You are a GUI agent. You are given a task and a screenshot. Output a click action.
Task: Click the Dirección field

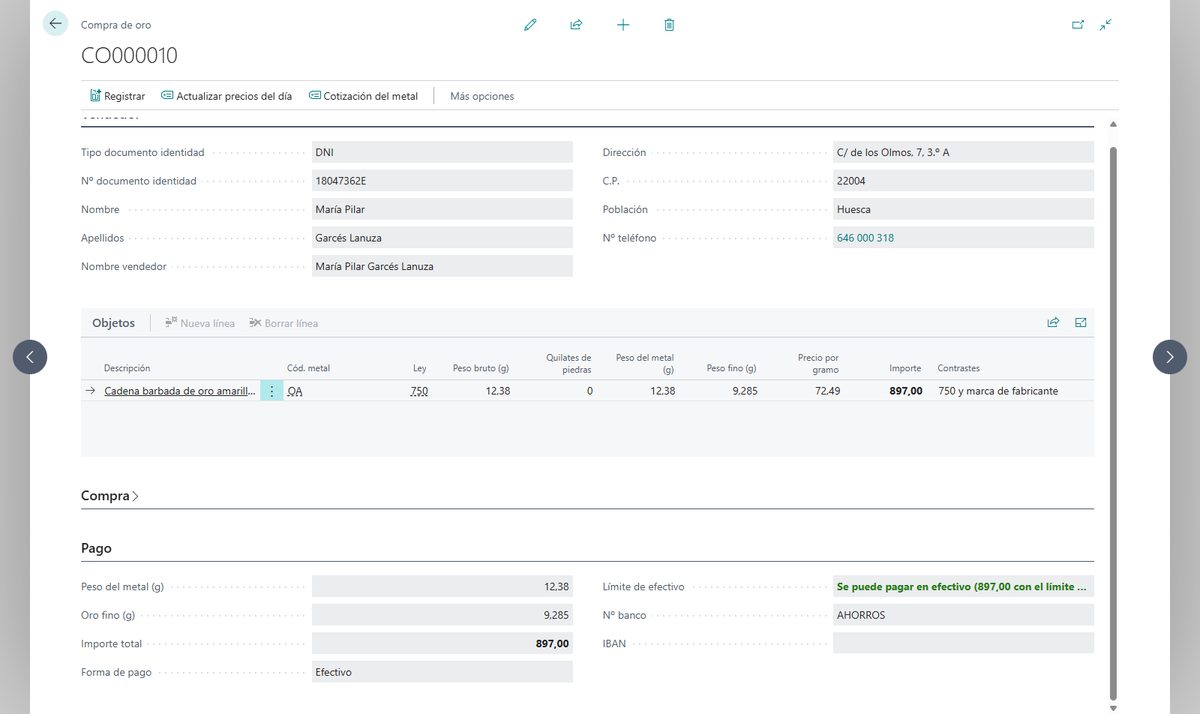coord(963,152)
